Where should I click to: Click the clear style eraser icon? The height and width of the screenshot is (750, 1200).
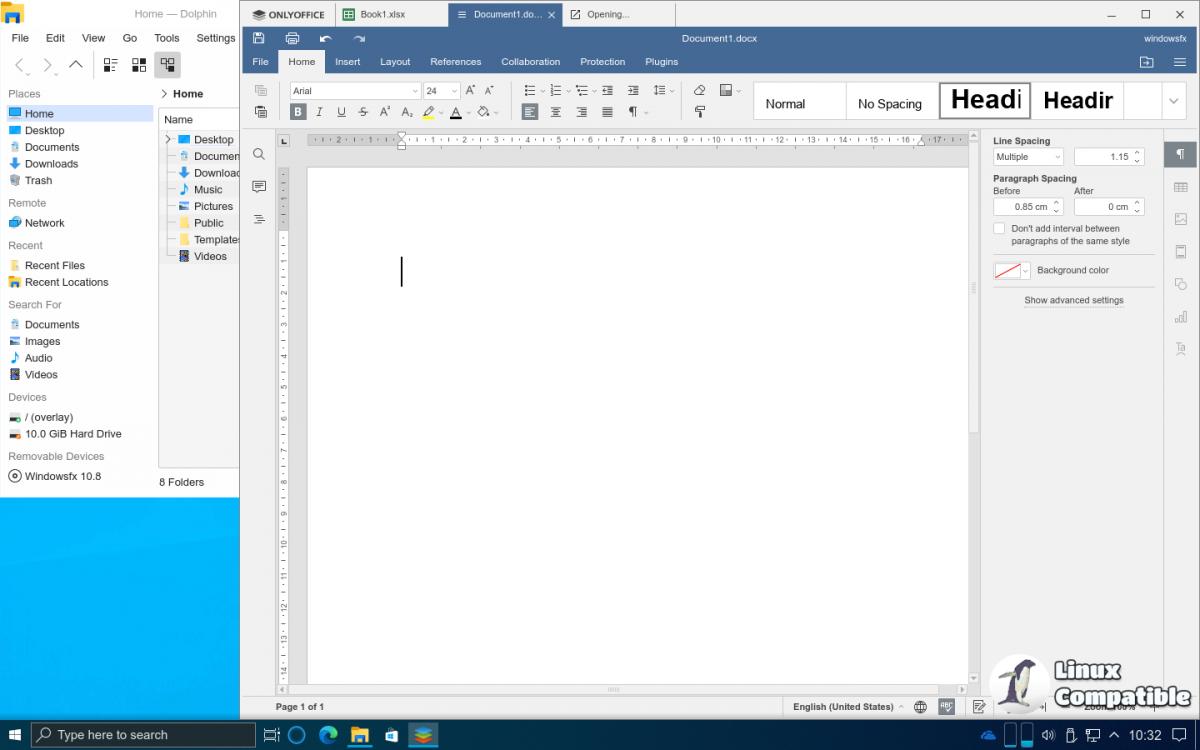click(x=699, y=90)
